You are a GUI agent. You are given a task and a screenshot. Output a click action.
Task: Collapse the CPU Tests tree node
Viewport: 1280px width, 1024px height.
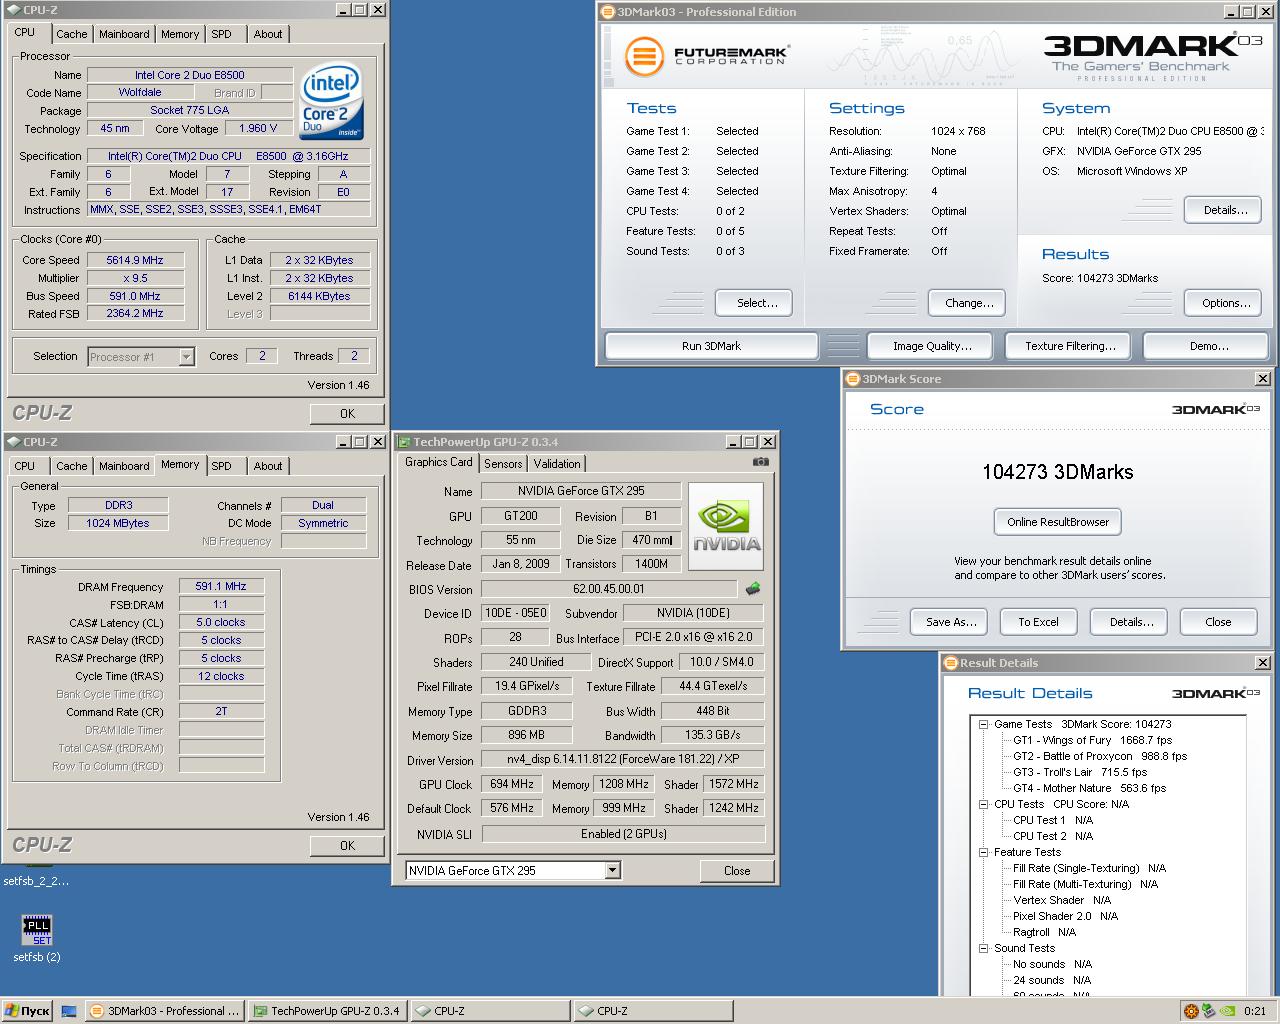[x=983, y=804]
